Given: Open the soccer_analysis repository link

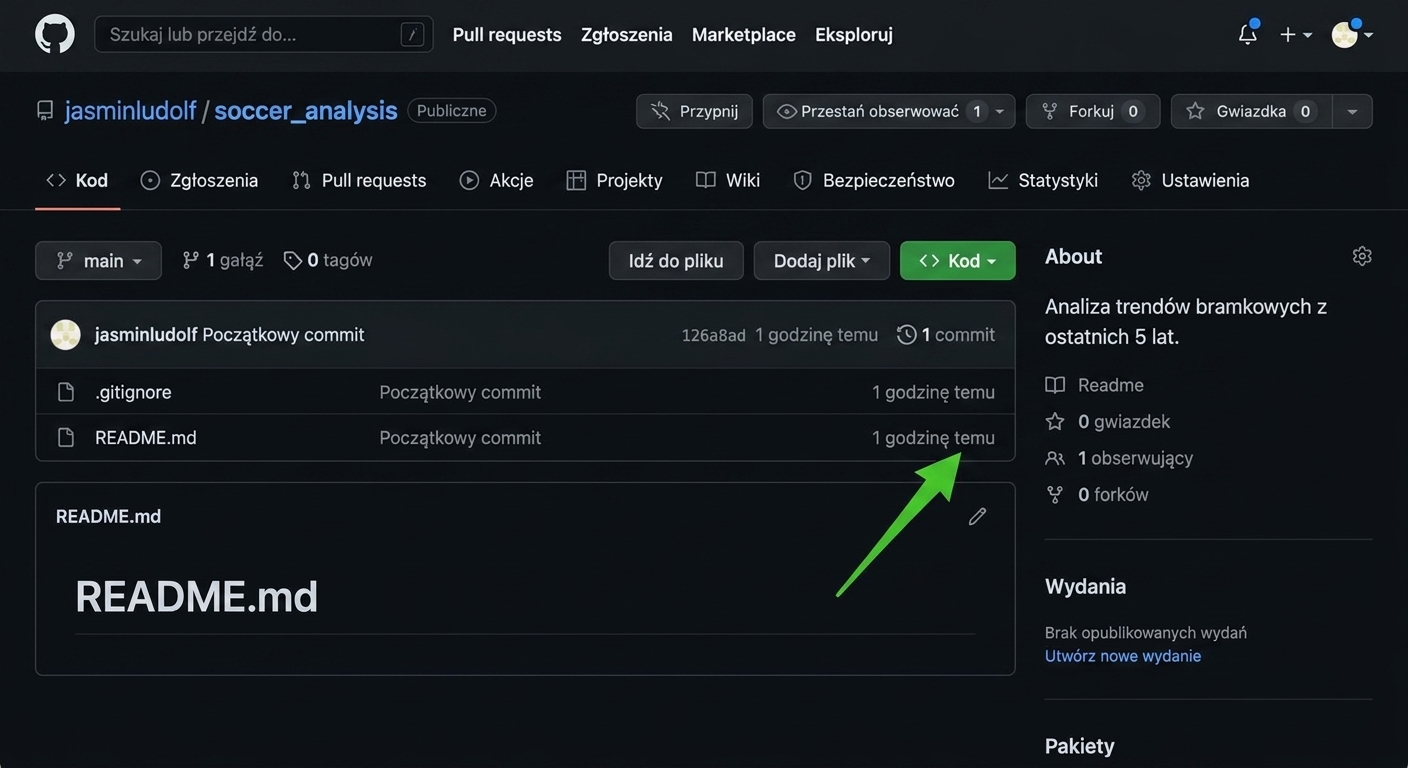Looking at the screenshot, I should [306, 110].
